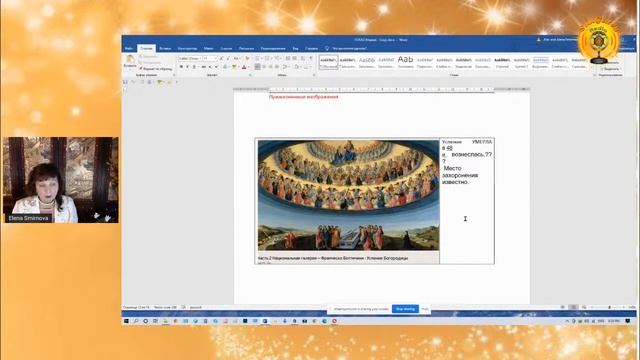This screenshot has height=360, width=640.
Task: Click the numbered list icon
Action: [x=267, y=58]
